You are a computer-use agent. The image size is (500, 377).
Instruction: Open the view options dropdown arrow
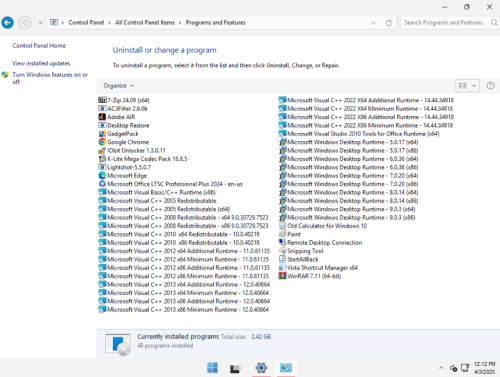tap(474, 86)
